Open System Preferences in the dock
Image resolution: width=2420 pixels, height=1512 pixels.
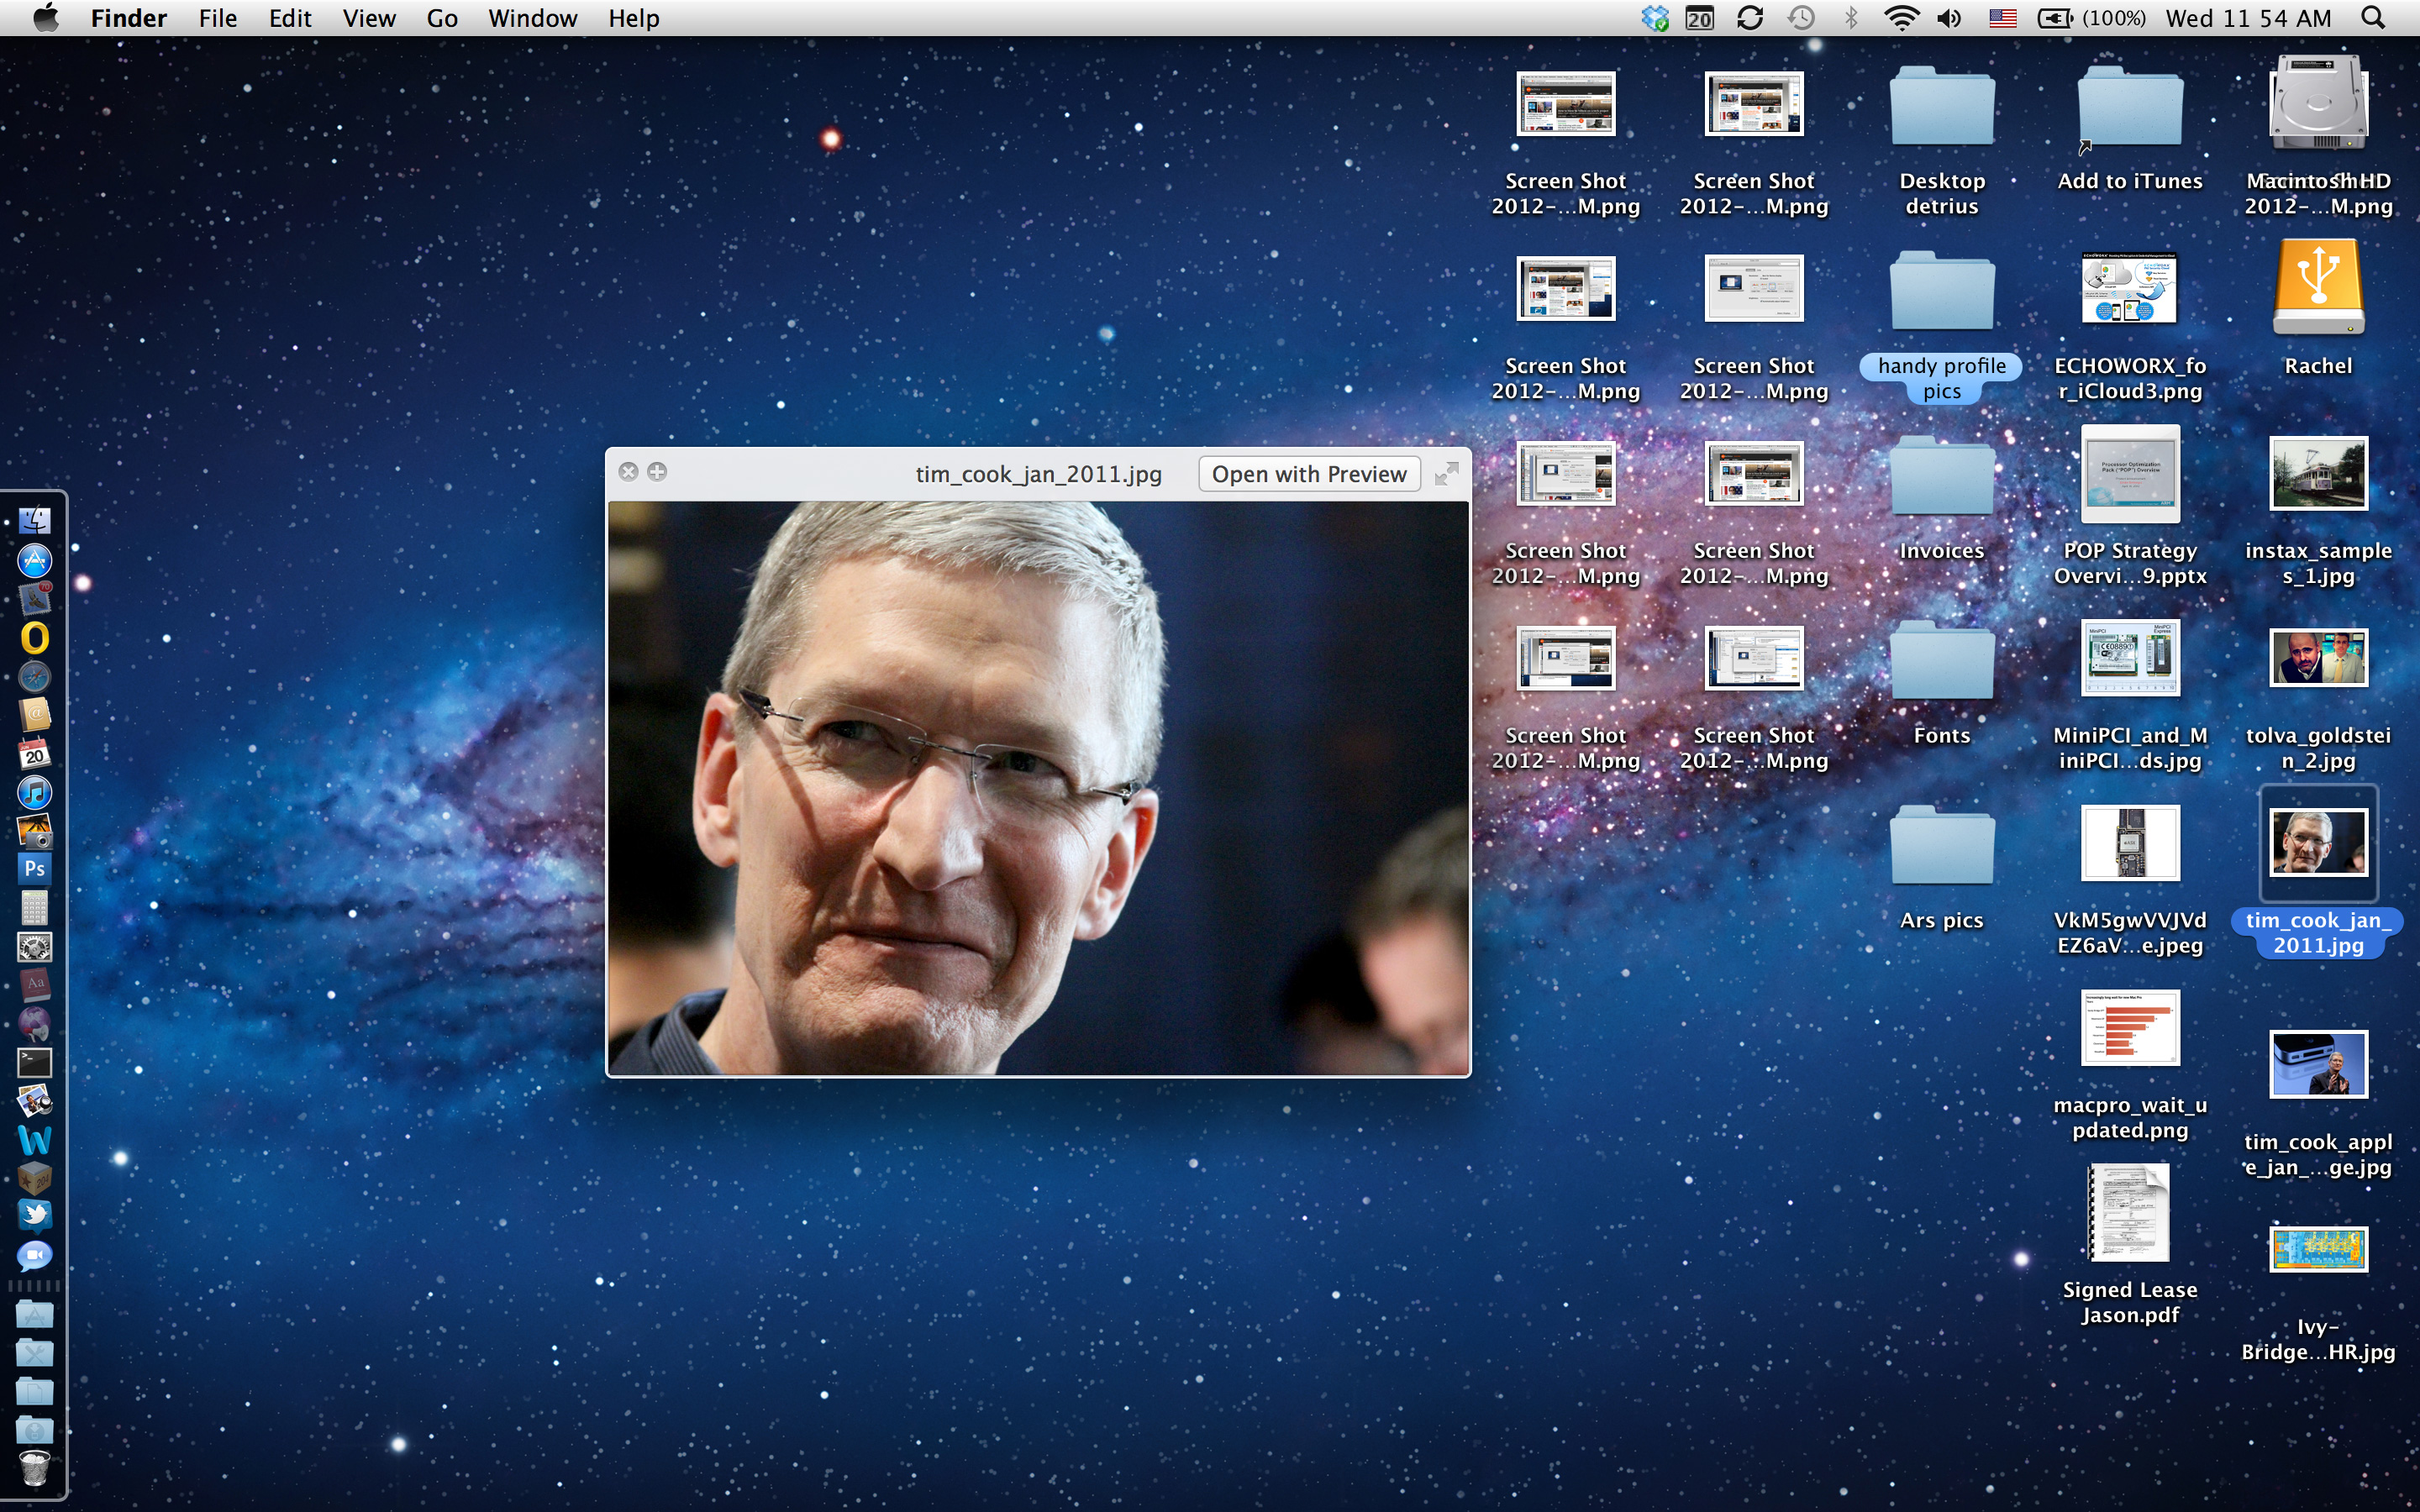tap(34, 946)
